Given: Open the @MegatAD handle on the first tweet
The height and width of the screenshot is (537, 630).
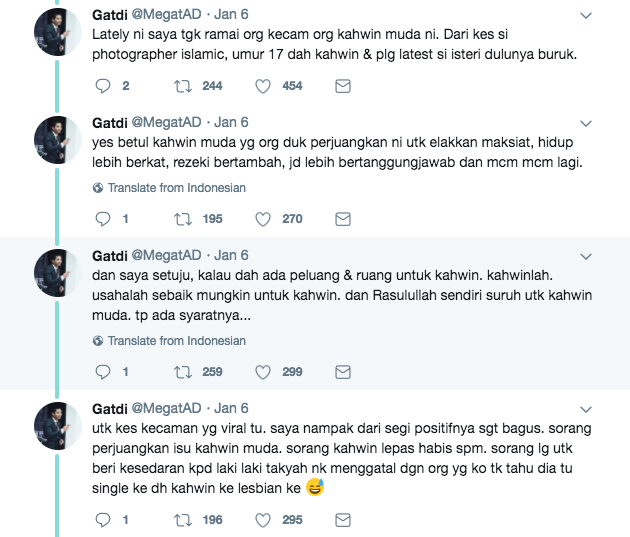Looking at the screenshot, I should pos(166,14).
